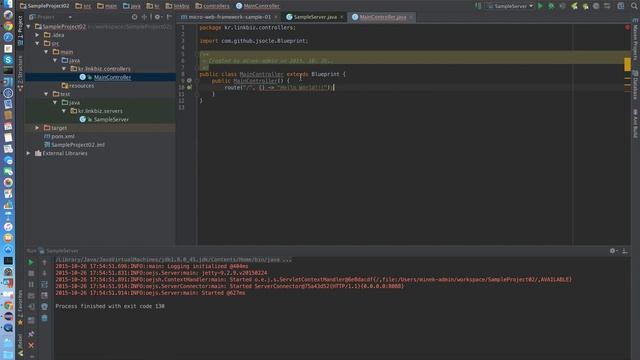Switch to SampleServer.java editor tab
This screenshot has height=360, width=640.
[x=315, y=17]
